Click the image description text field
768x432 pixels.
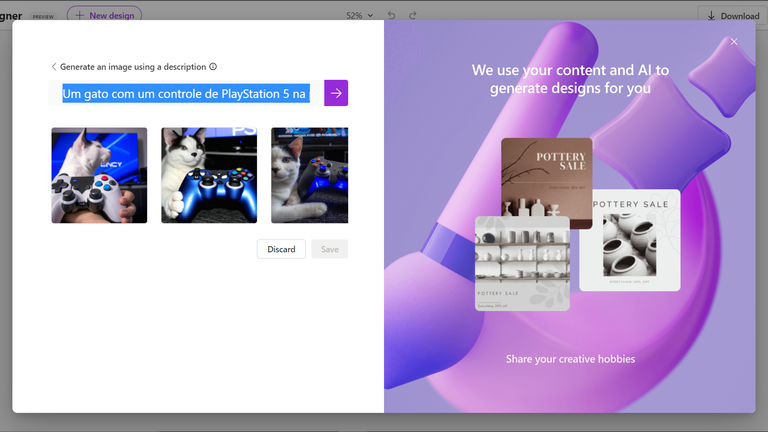pos(186,93)
